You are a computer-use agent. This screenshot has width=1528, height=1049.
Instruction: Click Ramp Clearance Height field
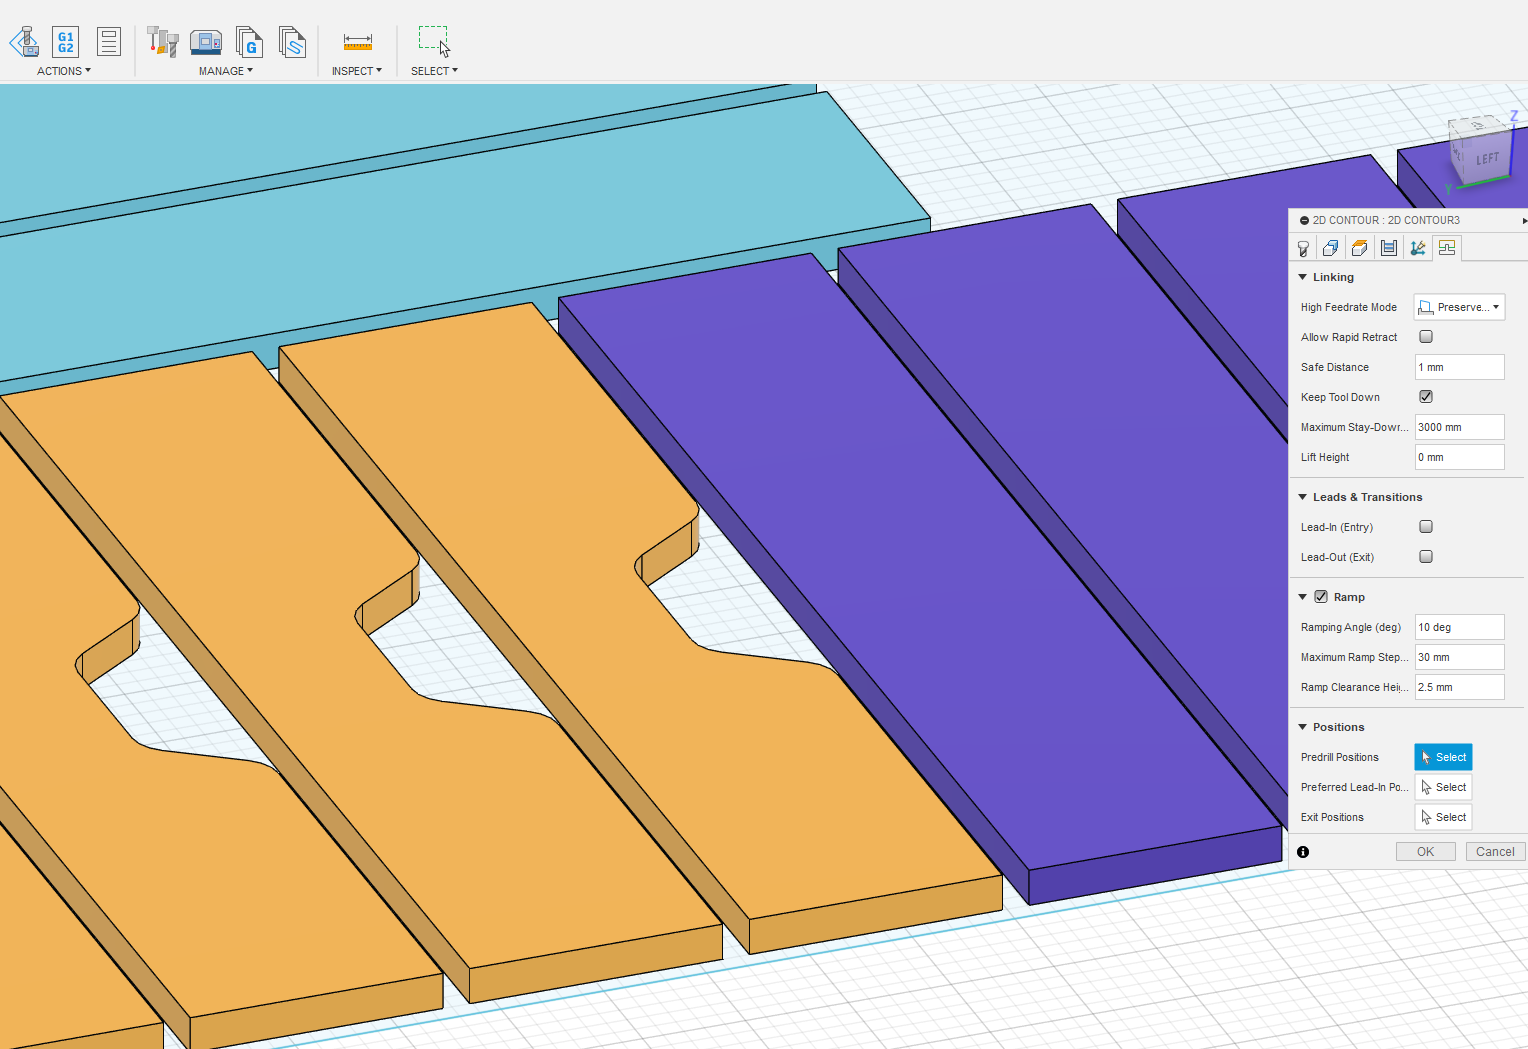[1459, 687]
